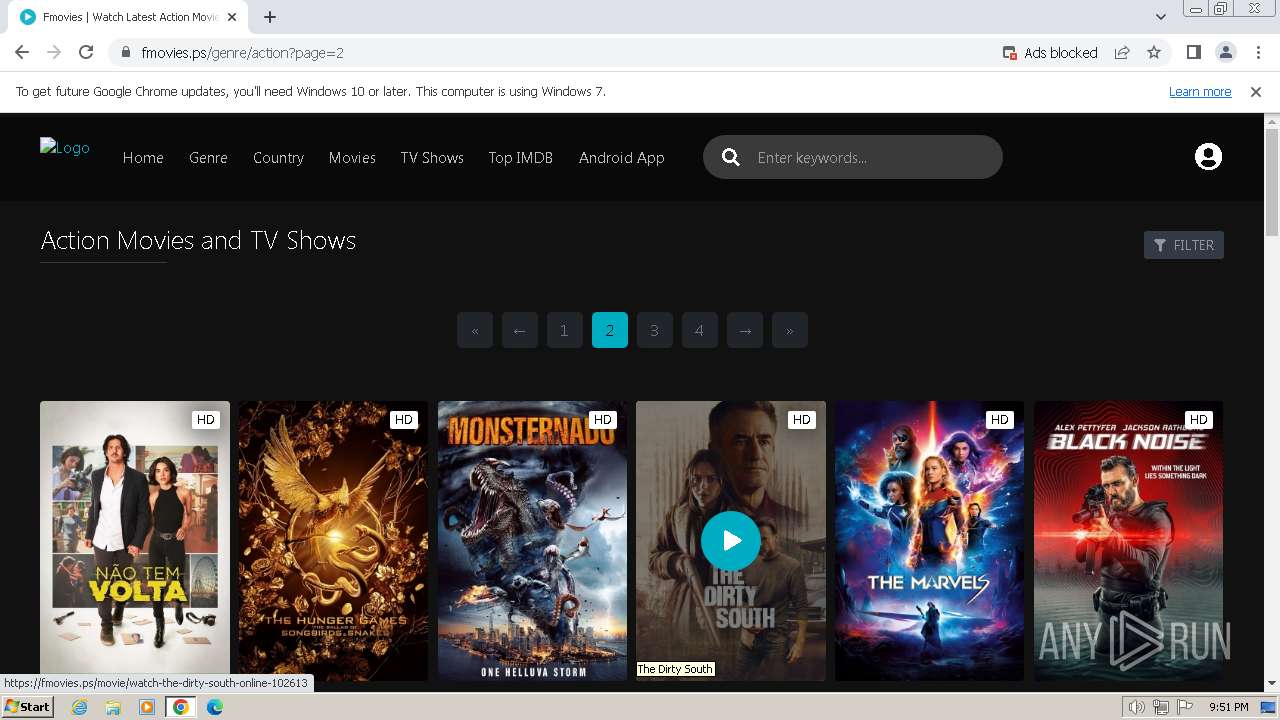This screenshot has height=720, width=1280.
Task: Open Internet Explorer from the taskbar
Action: coord(80,707)
